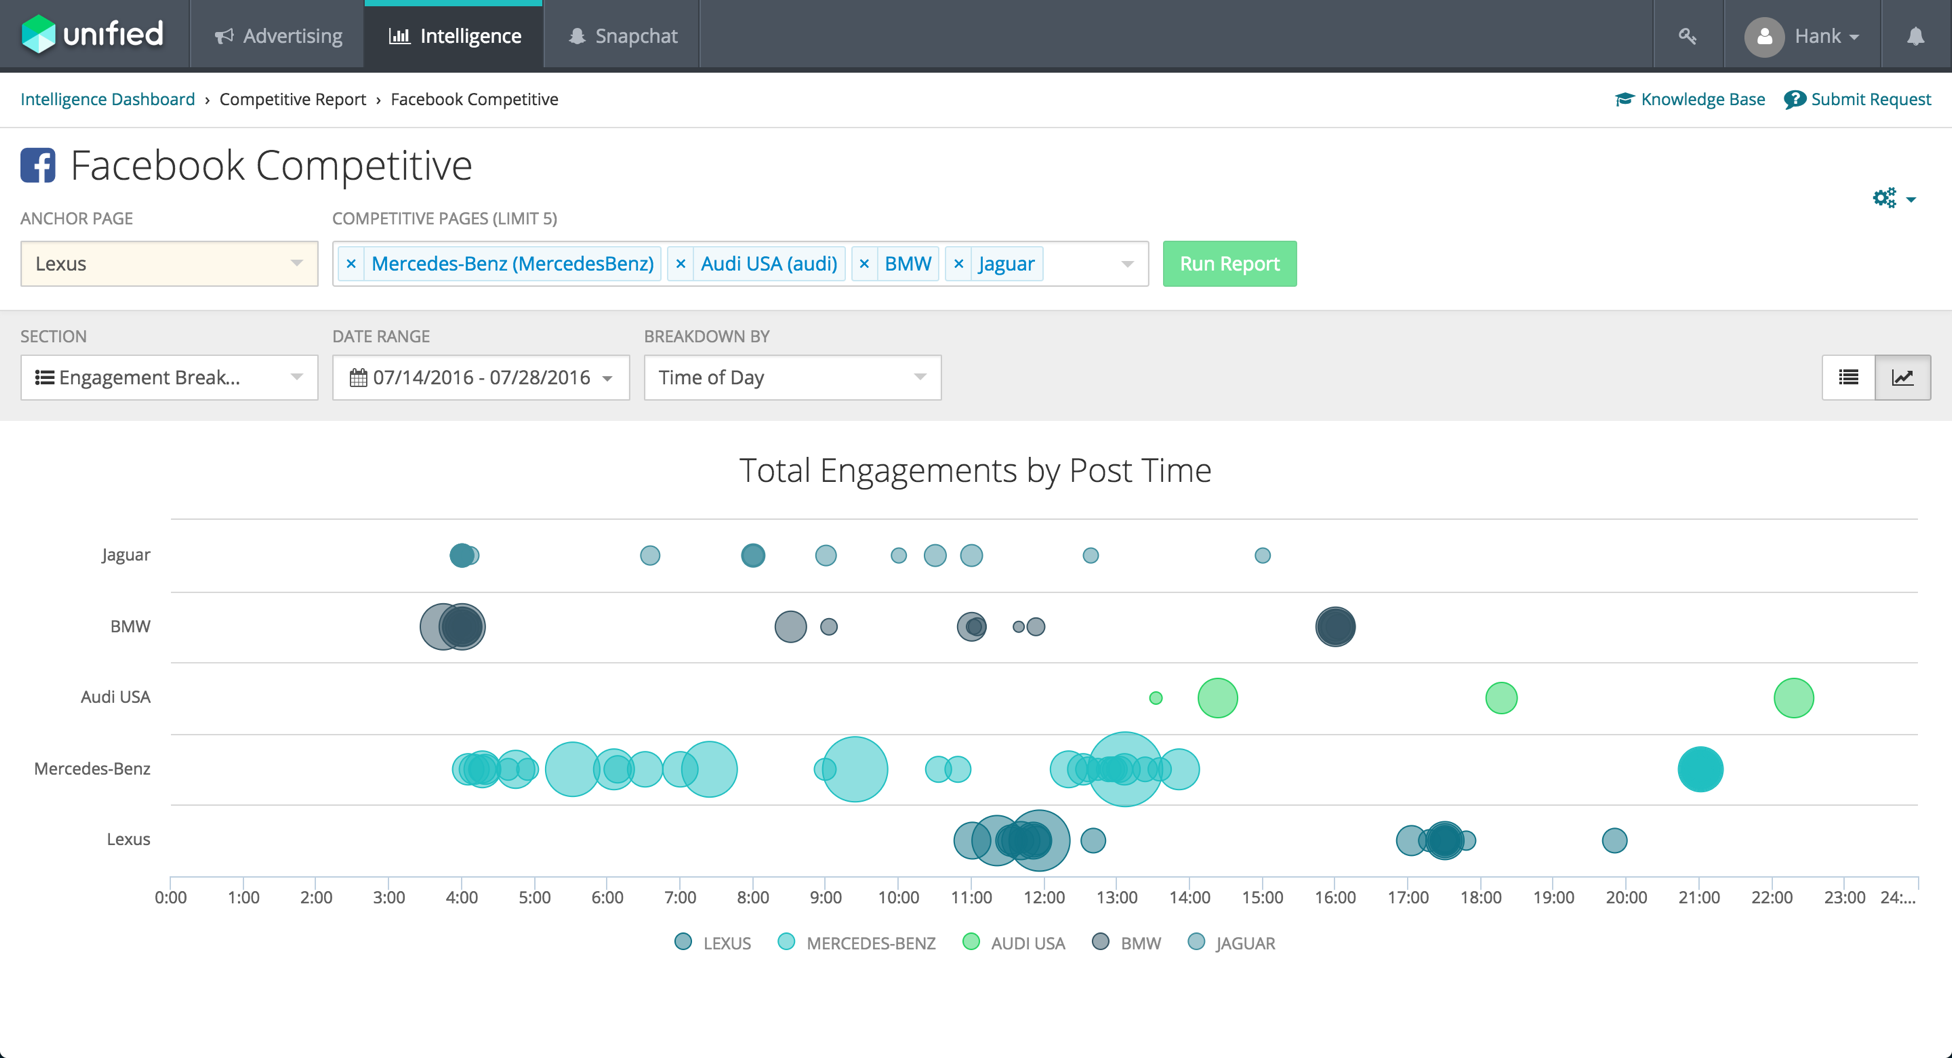The image size is (1952, 1058).
Task: Remove Mercedes-Benz from competitive pages
Action: pyautogui.click(x=351, y=264)
